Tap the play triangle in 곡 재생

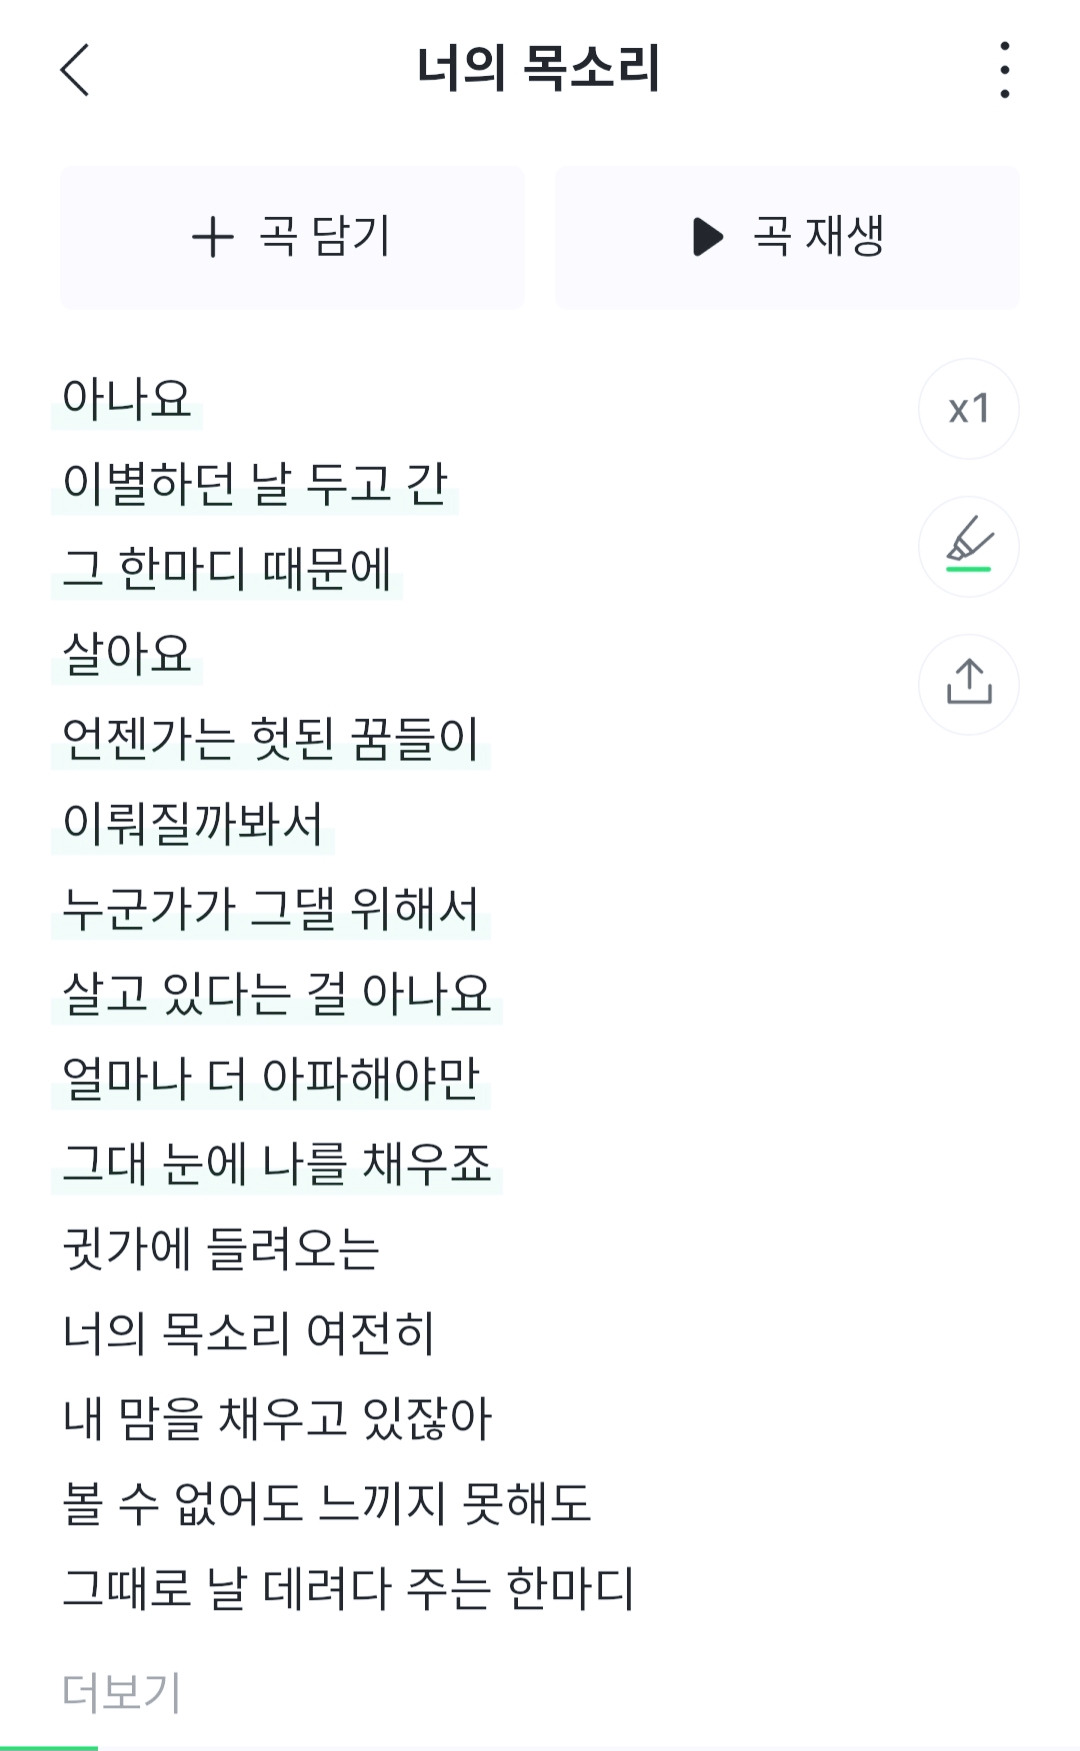tap(707, 237)
